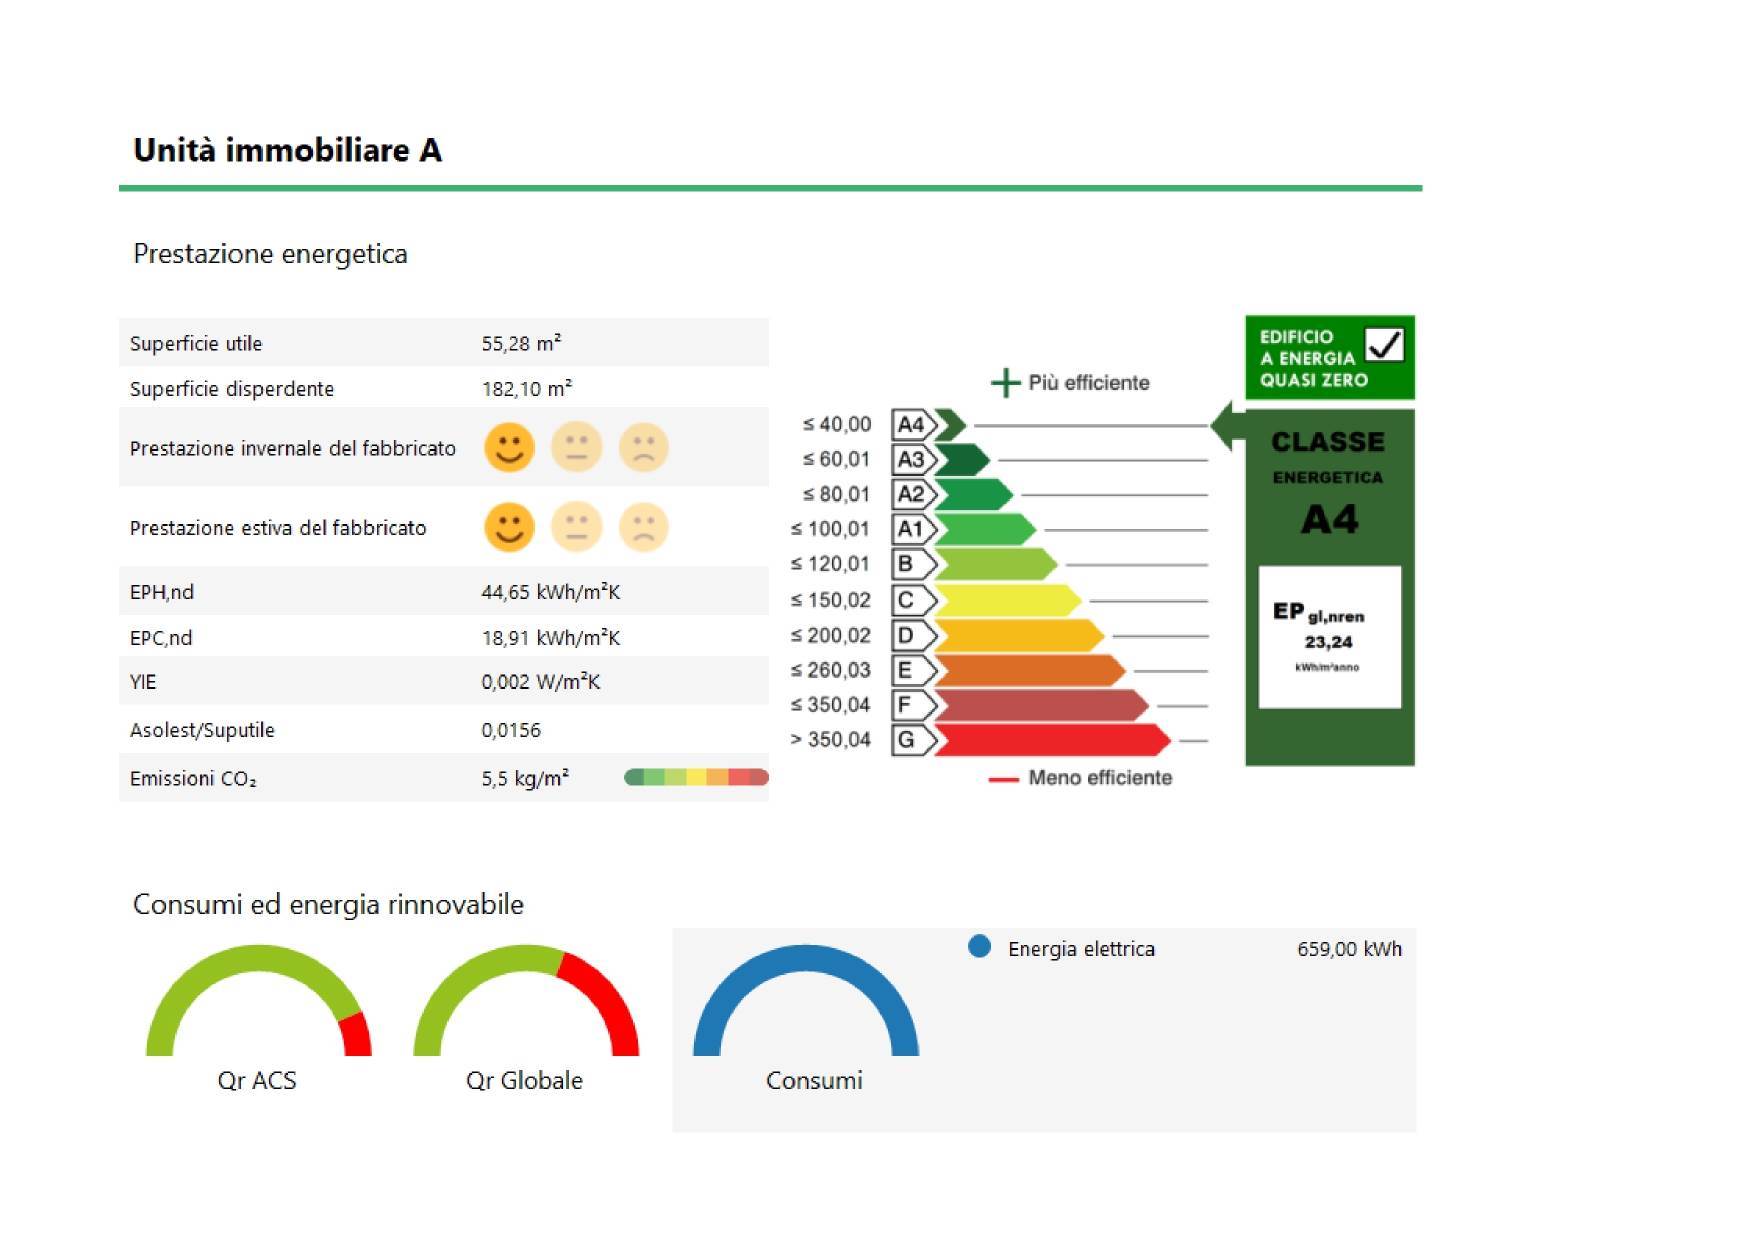1755x1240 pixels.
Task: Click the red Meno efficiente minus icon
Action: (x=1003, y=779)
